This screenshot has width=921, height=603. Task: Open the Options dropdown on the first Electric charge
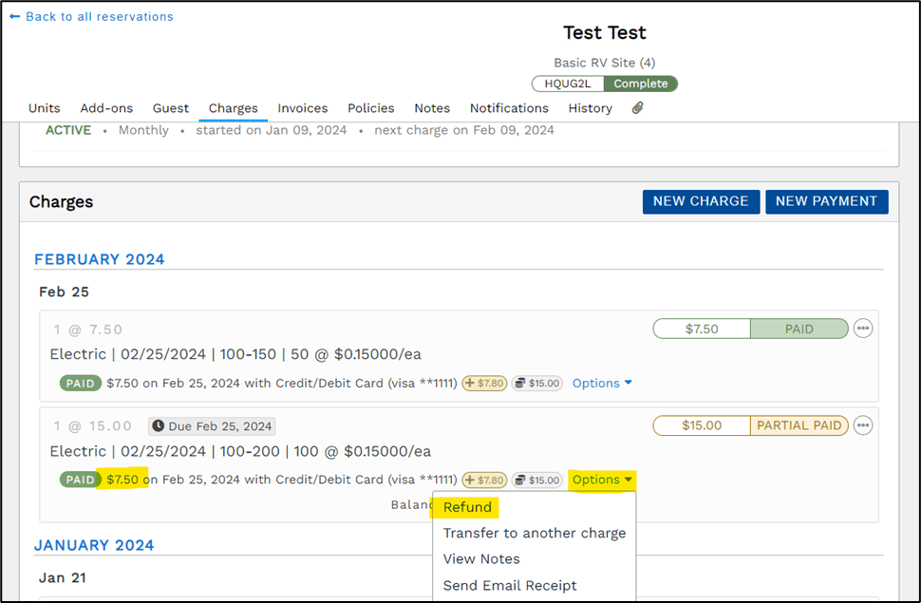click(601, 383)
